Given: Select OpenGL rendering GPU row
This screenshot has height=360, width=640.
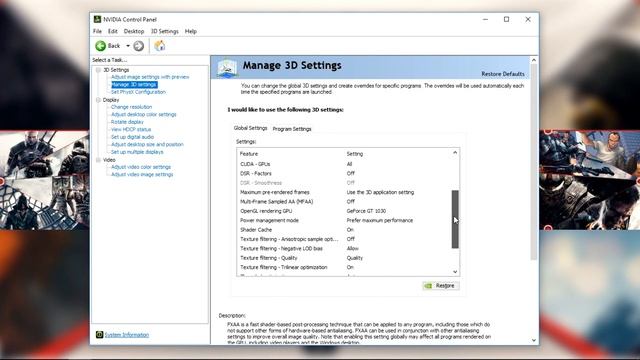Looking at the screenshot, I should pos(344,211).
